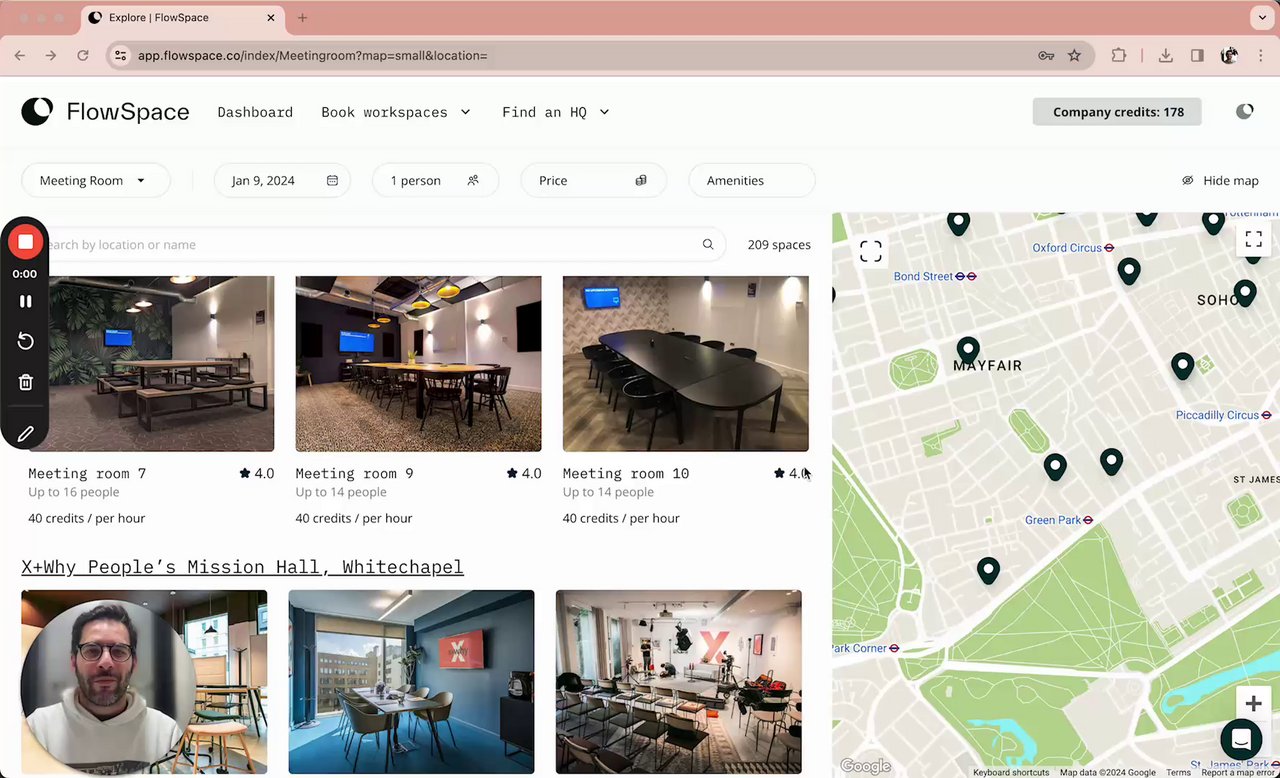Delete the recording with the trash icon

(x=25, y=382)
